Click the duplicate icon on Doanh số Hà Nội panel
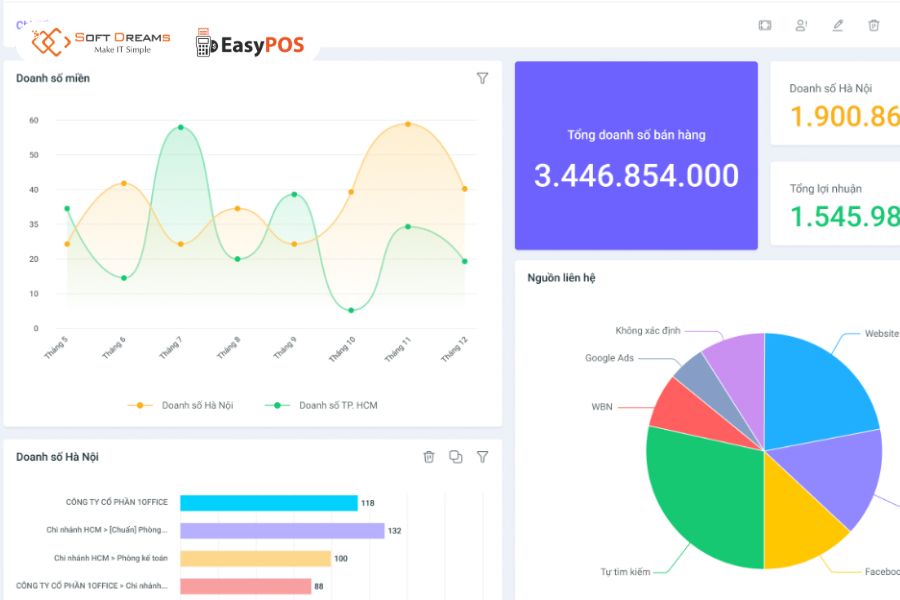The width and height of the screenshot is (900, 600). [x=456, y=456]
